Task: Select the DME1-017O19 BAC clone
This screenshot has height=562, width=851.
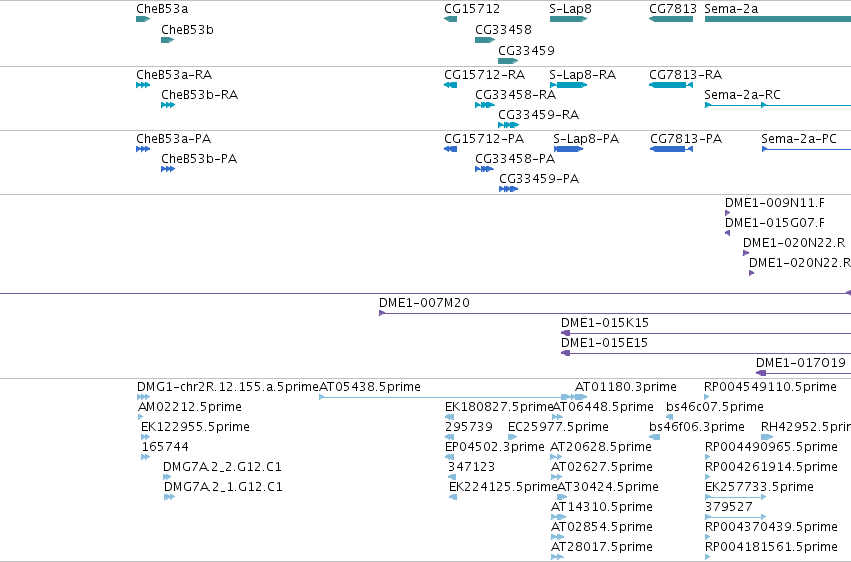Action: coord(803,373)
